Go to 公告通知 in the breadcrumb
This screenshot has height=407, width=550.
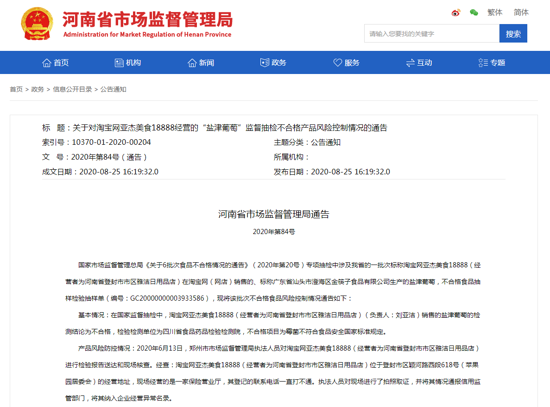pos(113,89)
